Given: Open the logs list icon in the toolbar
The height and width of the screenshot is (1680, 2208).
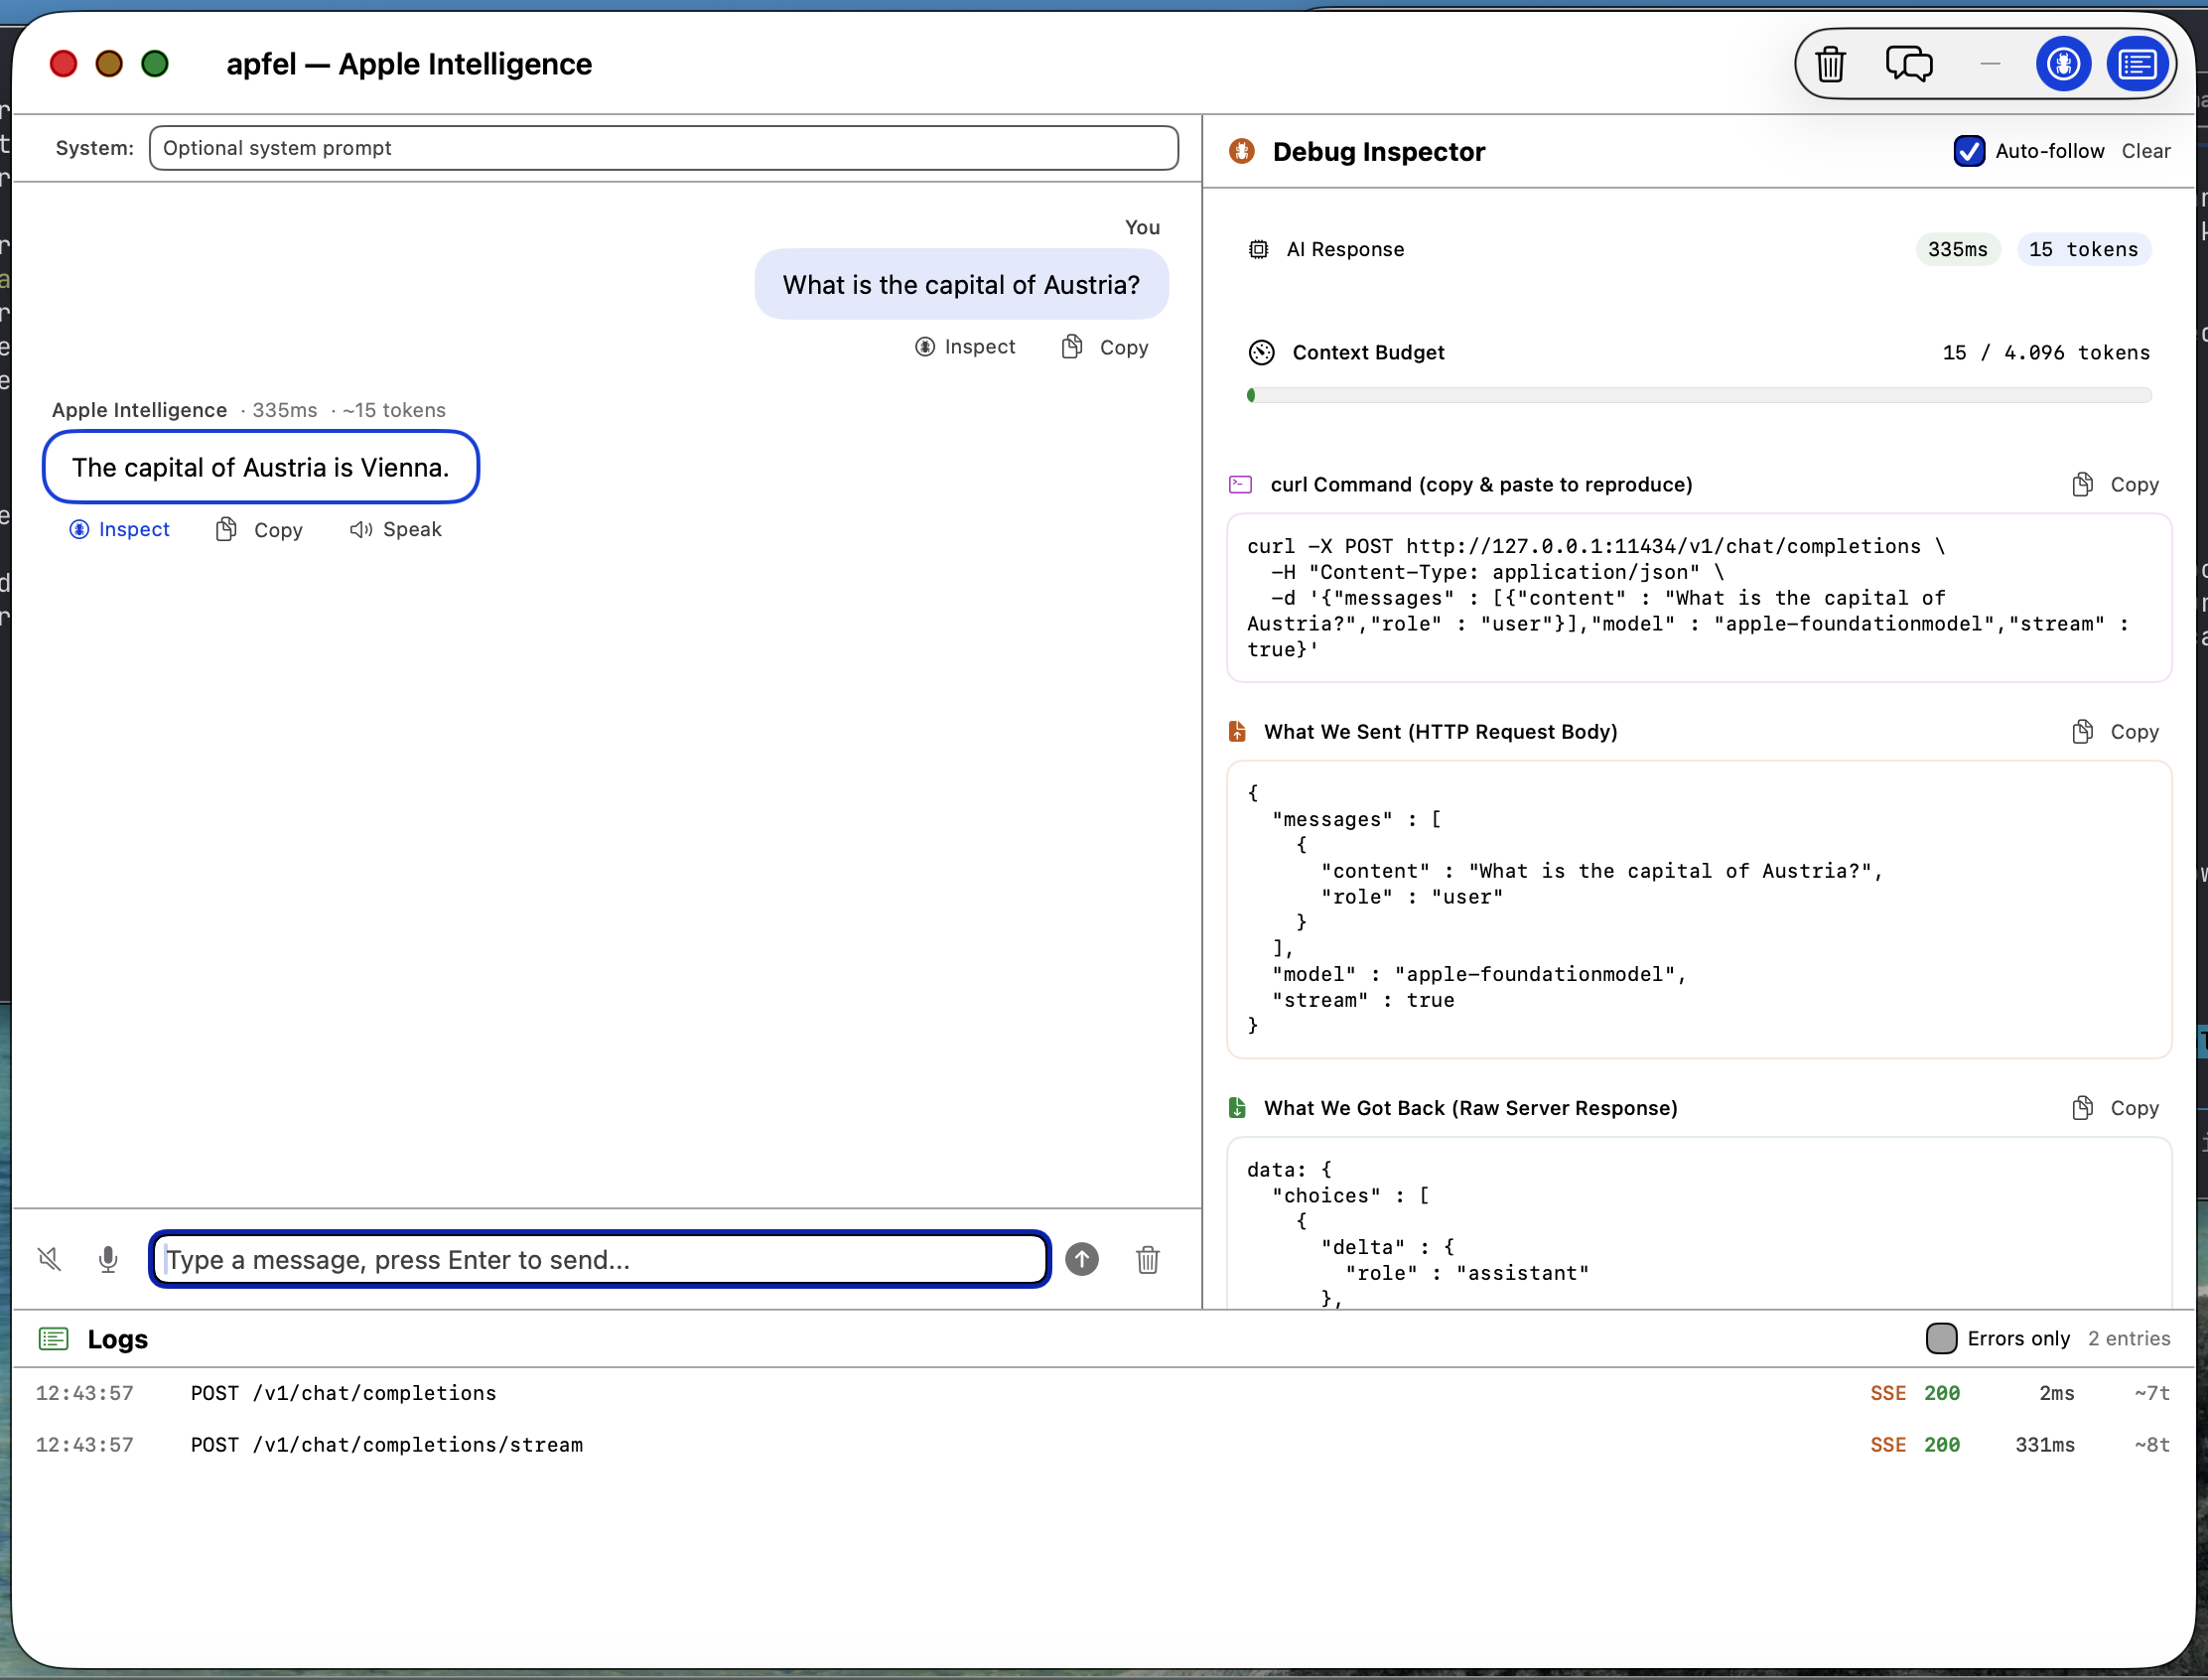Looking at the screenshot, I should point(2138,63).
